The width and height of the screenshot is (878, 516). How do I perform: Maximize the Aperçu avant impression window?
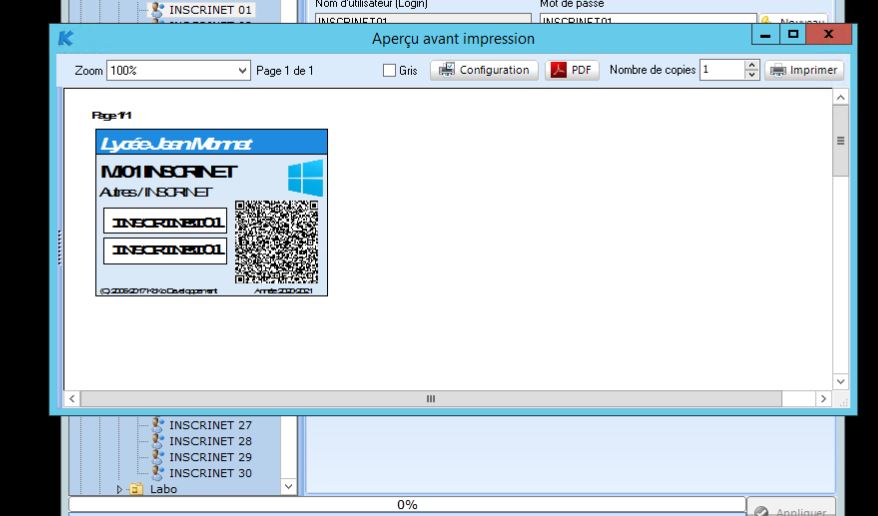(x=793, y=35)
